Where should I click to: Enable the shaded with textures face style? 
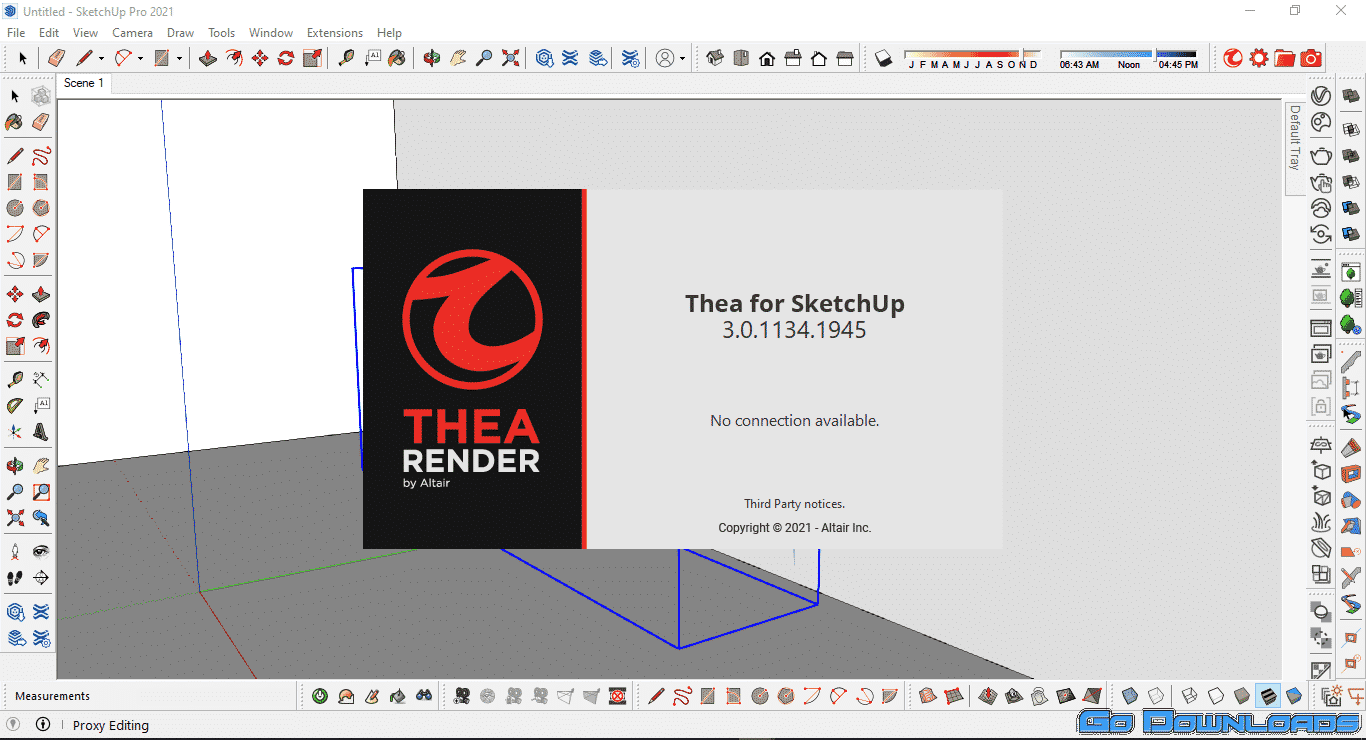coord(1267,695)
